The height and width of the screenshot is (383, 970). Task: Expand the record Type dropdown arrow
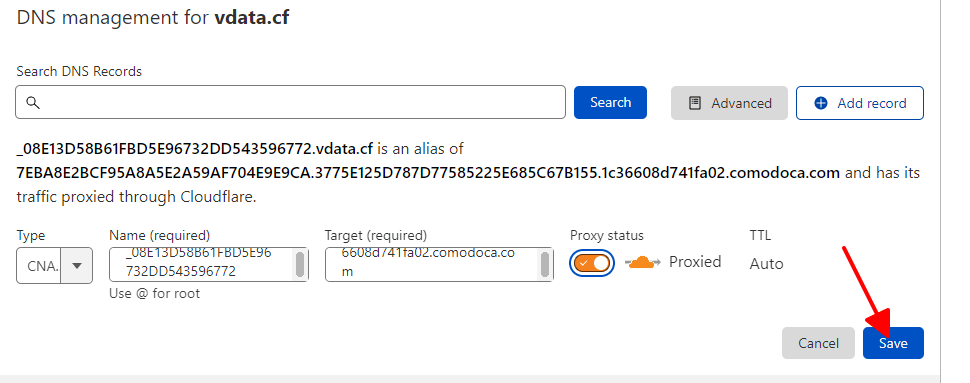(77, 266)
